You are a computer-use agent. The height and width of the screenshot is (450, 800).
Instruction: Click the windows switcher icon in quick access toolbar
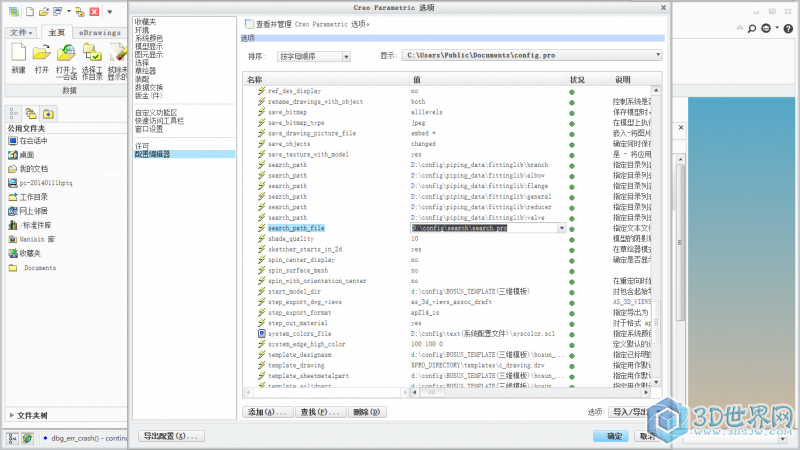pos(58,11)
